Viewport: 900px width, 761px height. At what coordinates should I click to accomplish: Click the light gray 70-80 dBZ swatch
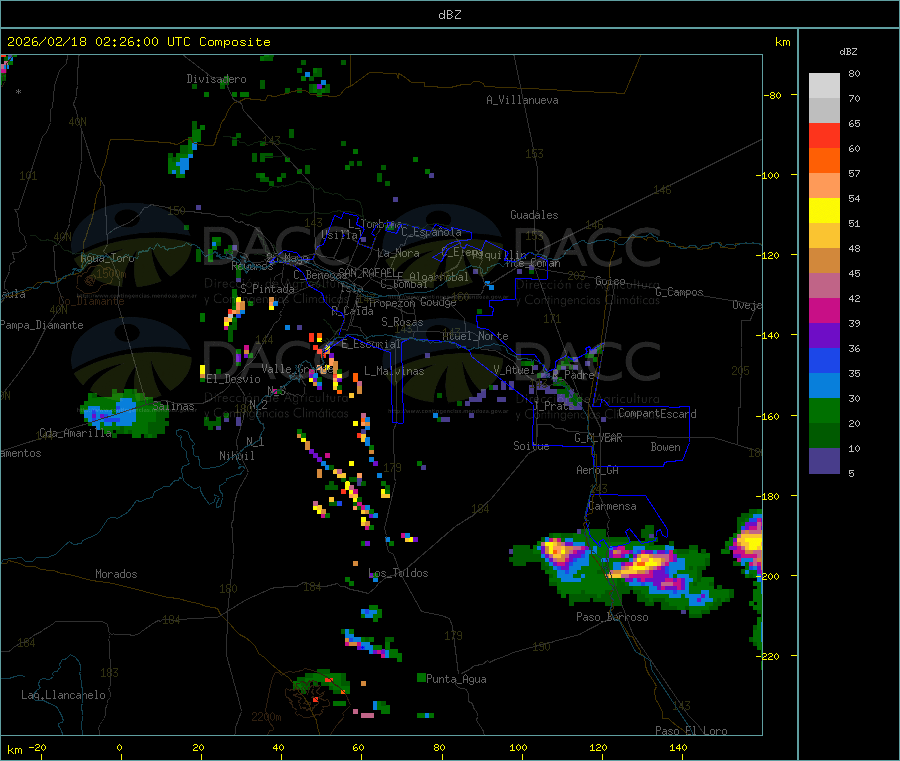click(x=824, y=86)
